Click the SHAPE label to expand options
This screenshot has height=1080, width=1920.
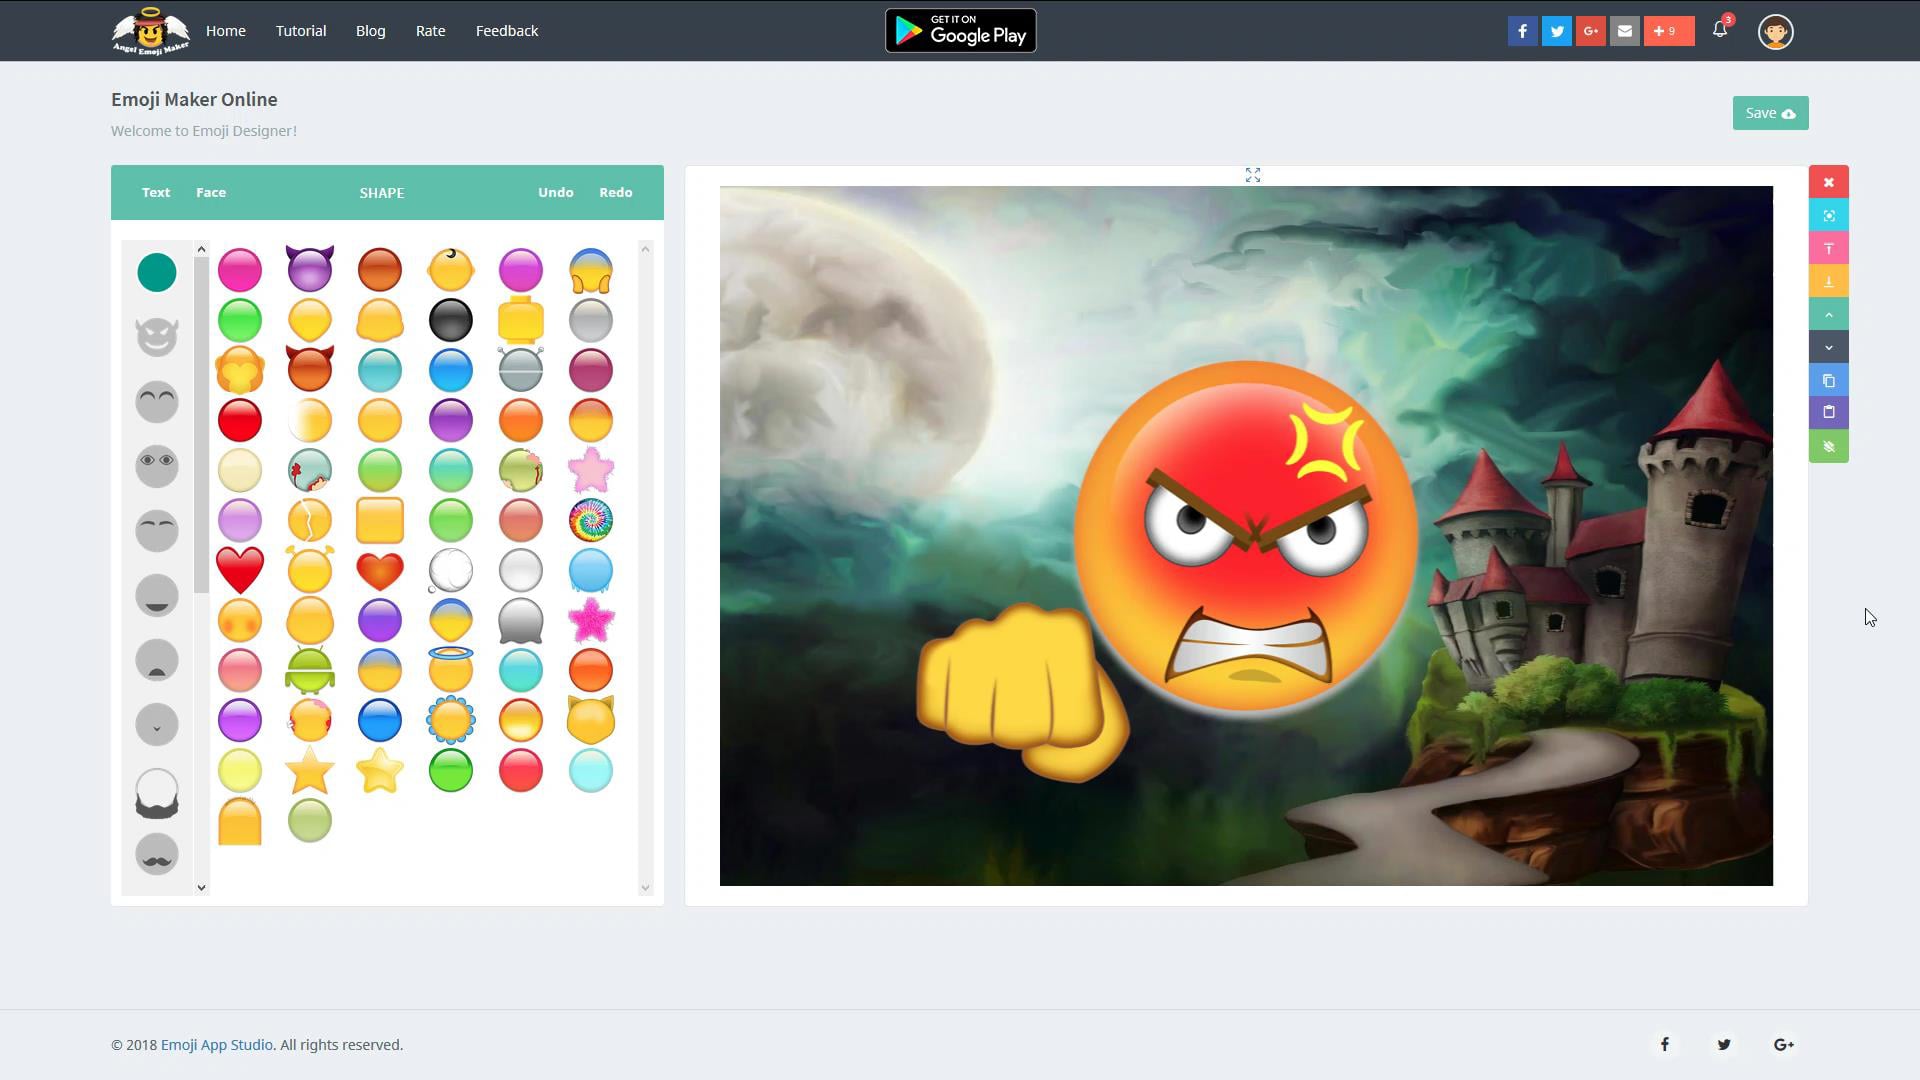(x=381, y=193)
